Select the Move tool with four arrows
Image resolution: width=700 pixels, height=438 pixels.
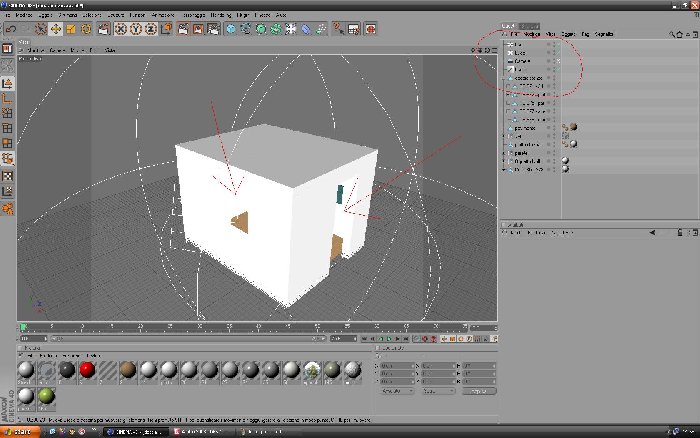[56, 29]
